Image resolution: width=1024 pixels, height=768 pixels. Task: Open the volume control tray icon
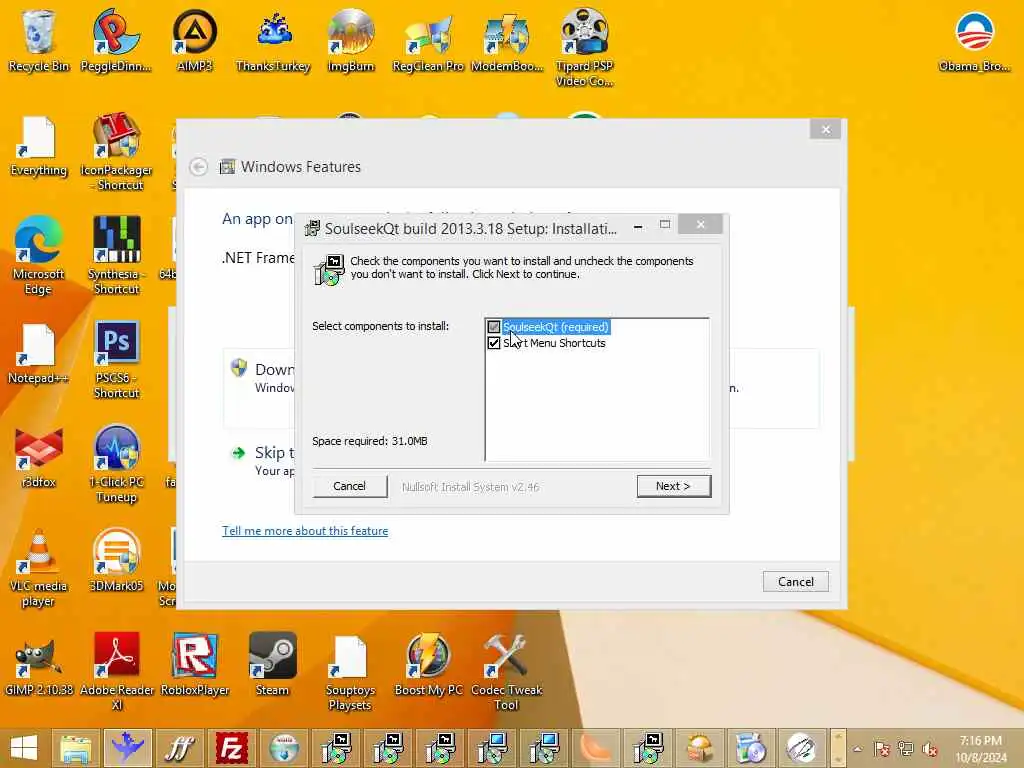click(929, 749)
